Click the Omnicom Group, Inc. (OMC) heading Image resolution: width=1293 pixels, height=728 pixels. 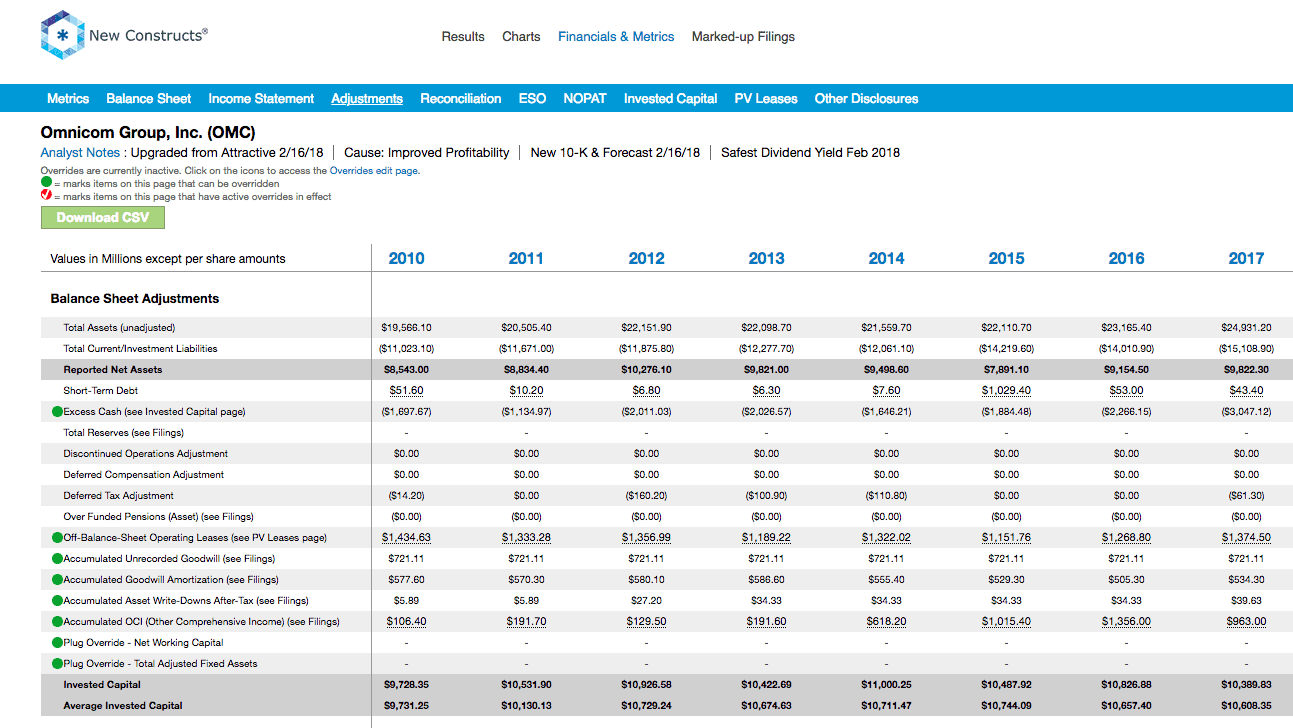point(147,132)
